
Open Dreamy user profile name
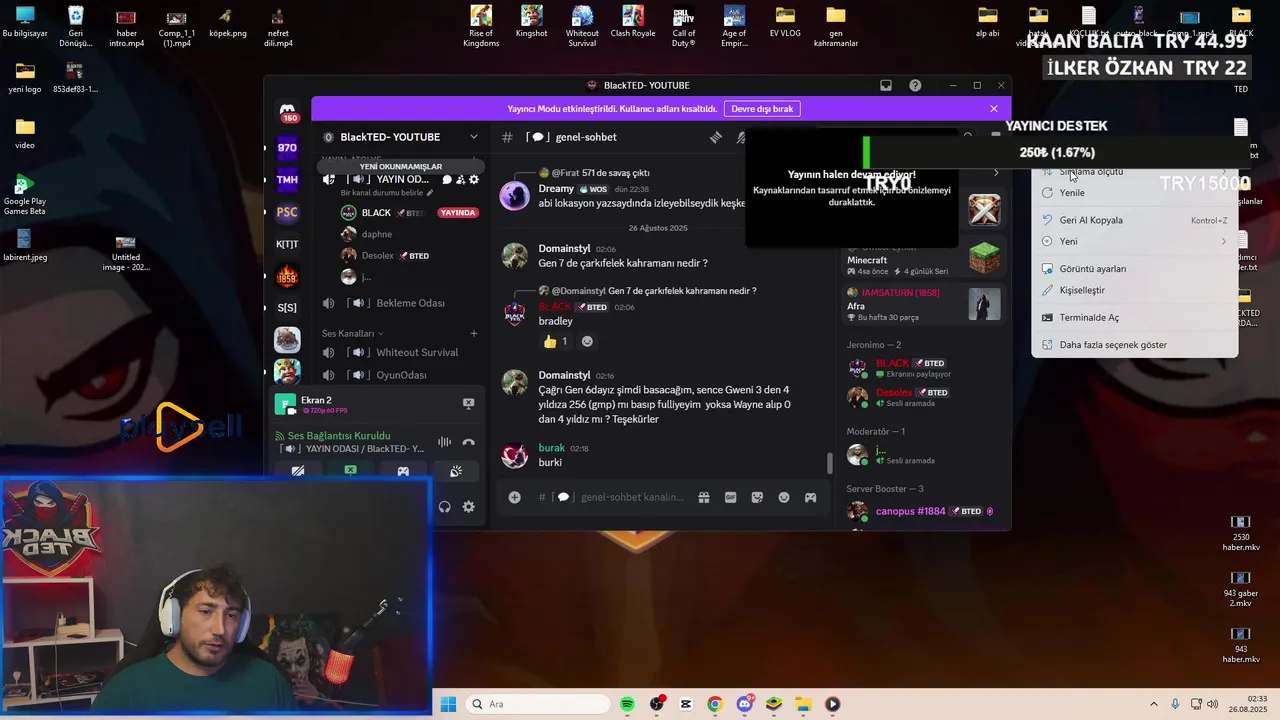[x=556, y=188]
